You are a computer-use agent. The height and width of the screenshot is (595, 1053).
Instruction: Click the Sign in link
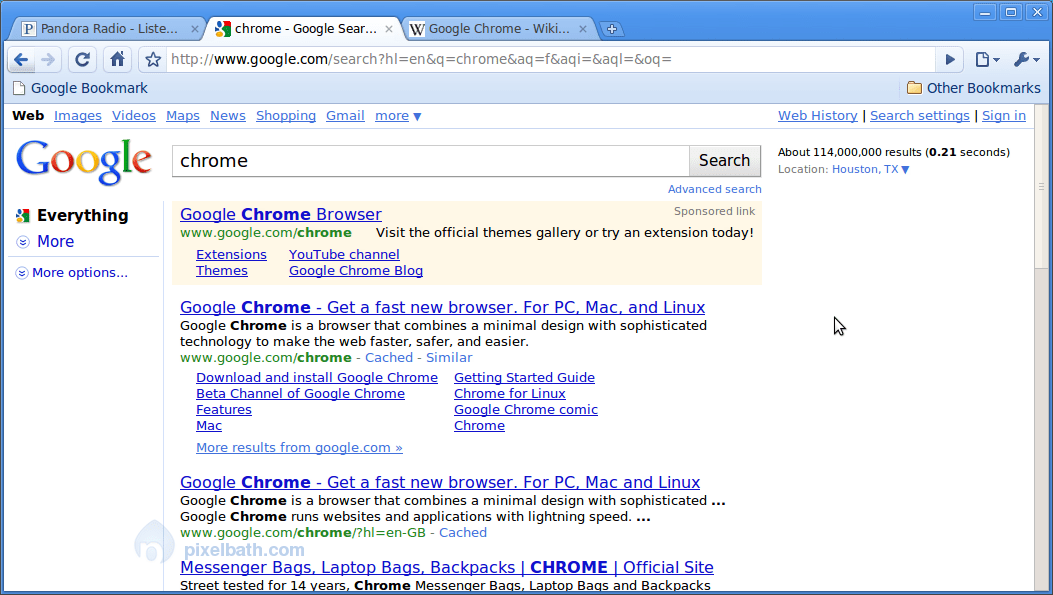pyautogui.click(x=1004, y=116)
